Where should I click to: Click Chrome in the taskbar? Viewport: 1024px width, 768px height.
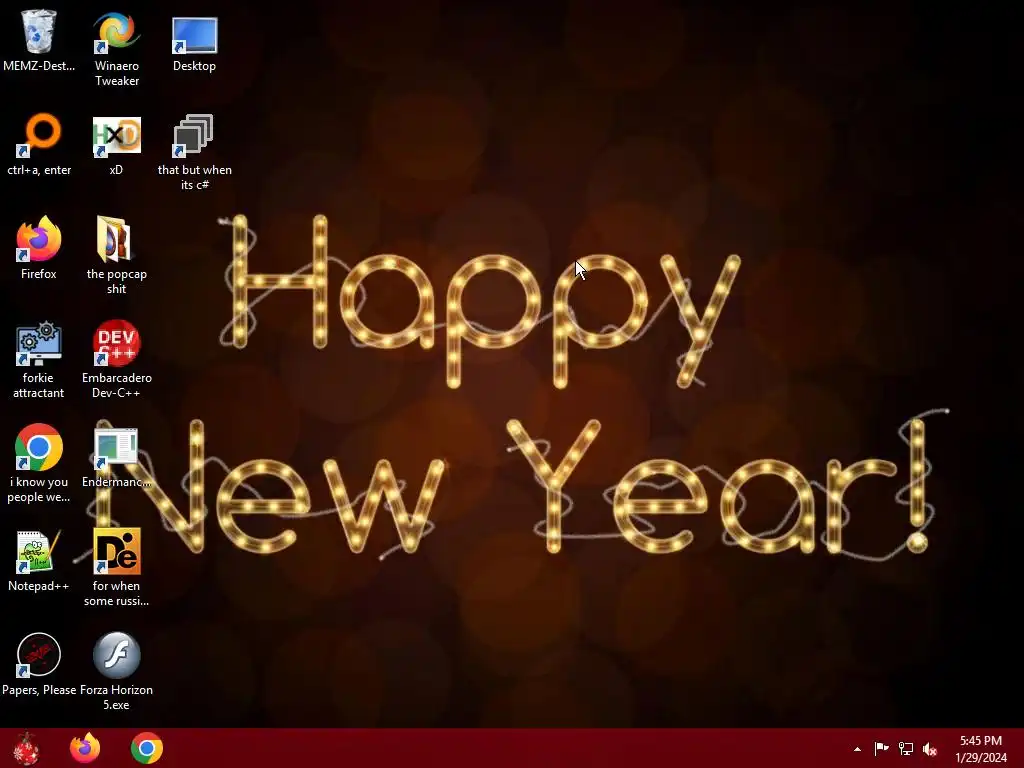tap(147, 748)
